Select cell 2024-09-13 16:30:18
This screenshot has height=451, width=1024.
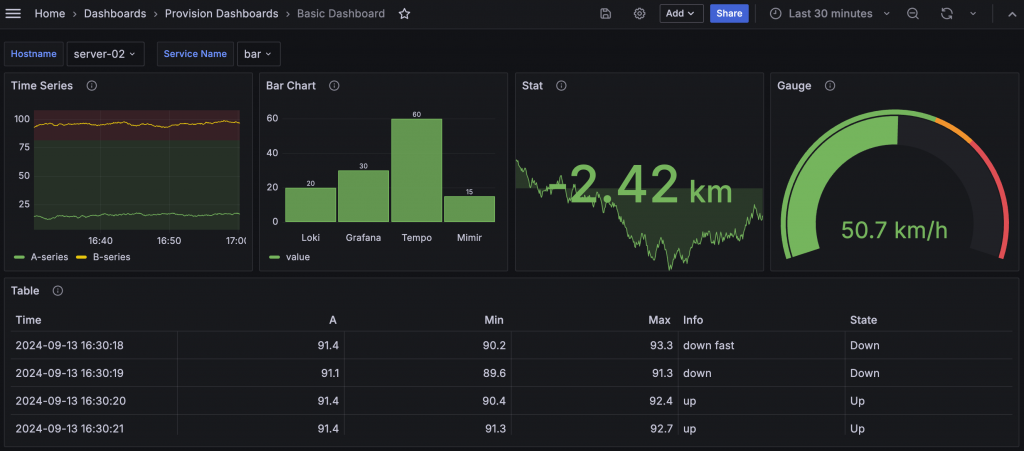94,345
